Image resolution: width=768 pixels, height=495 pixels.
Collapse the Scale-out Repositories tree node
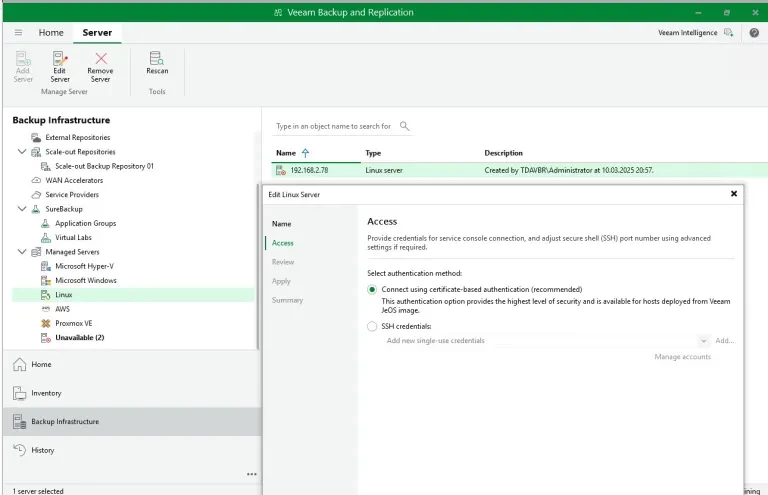(22, 152)
